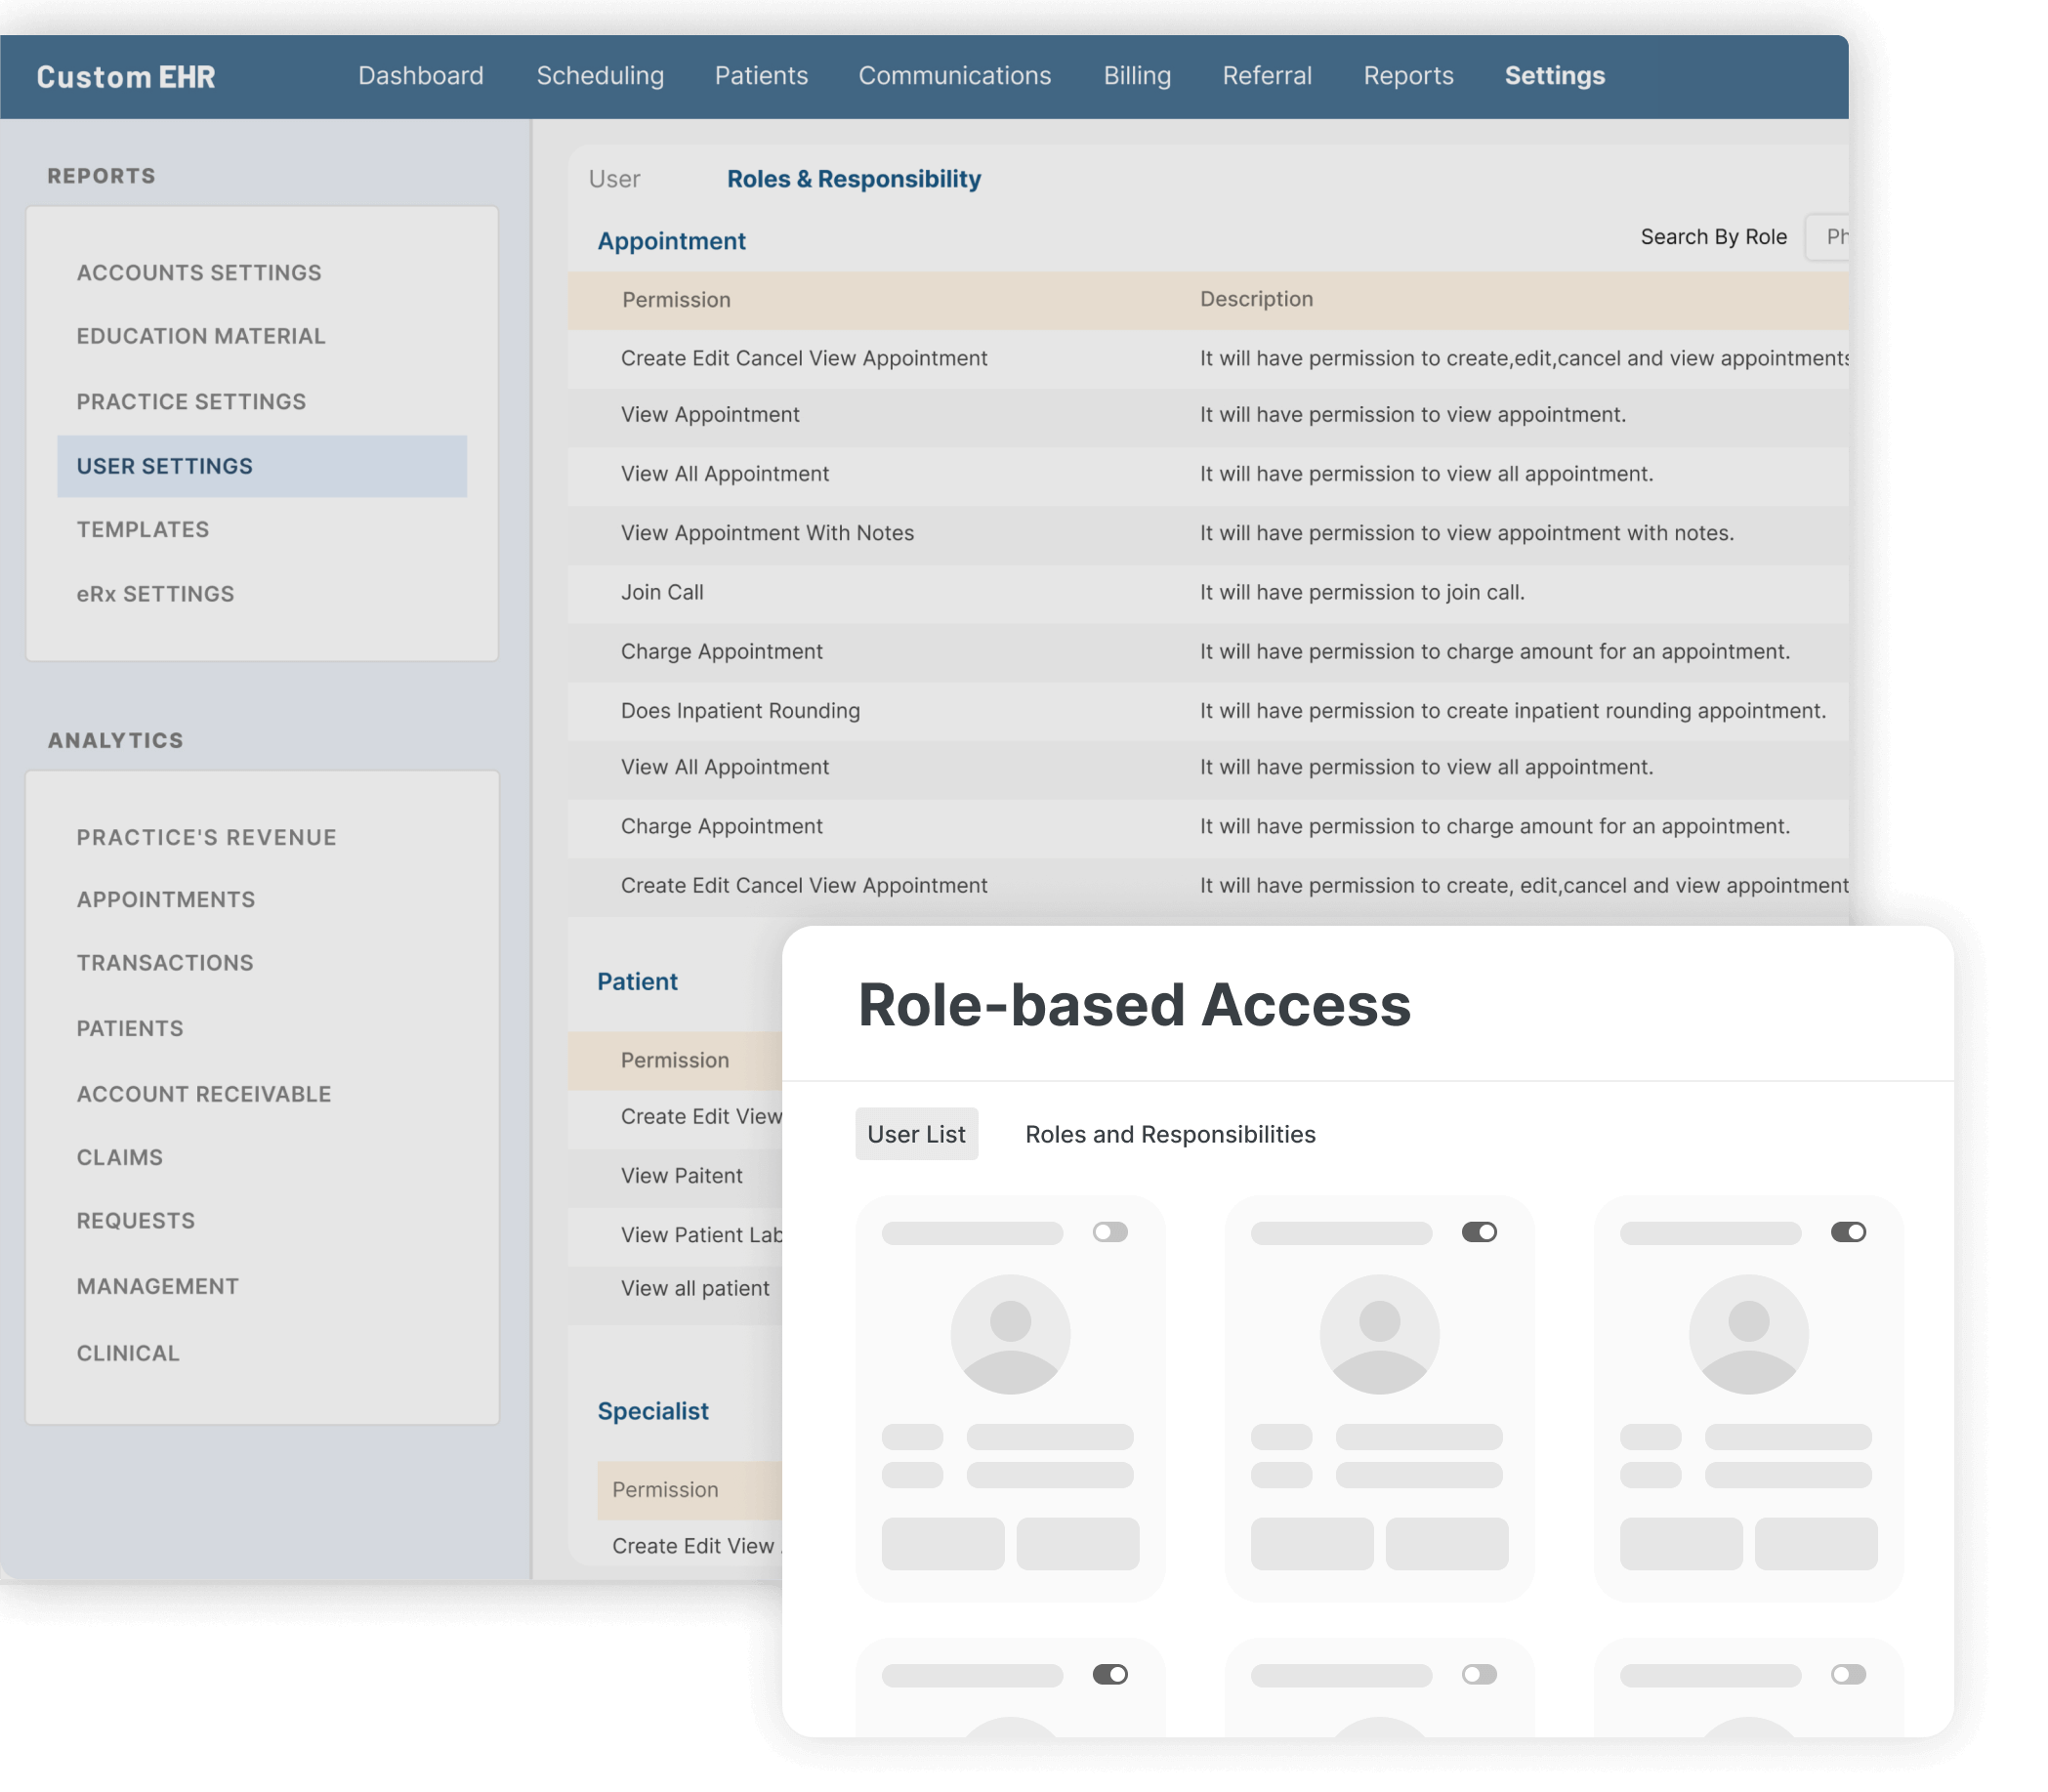Viewport: 2048px width, 1792px height.
Task: Enable the toggle on the first user card
Action: click(x=1112, y=1232)
